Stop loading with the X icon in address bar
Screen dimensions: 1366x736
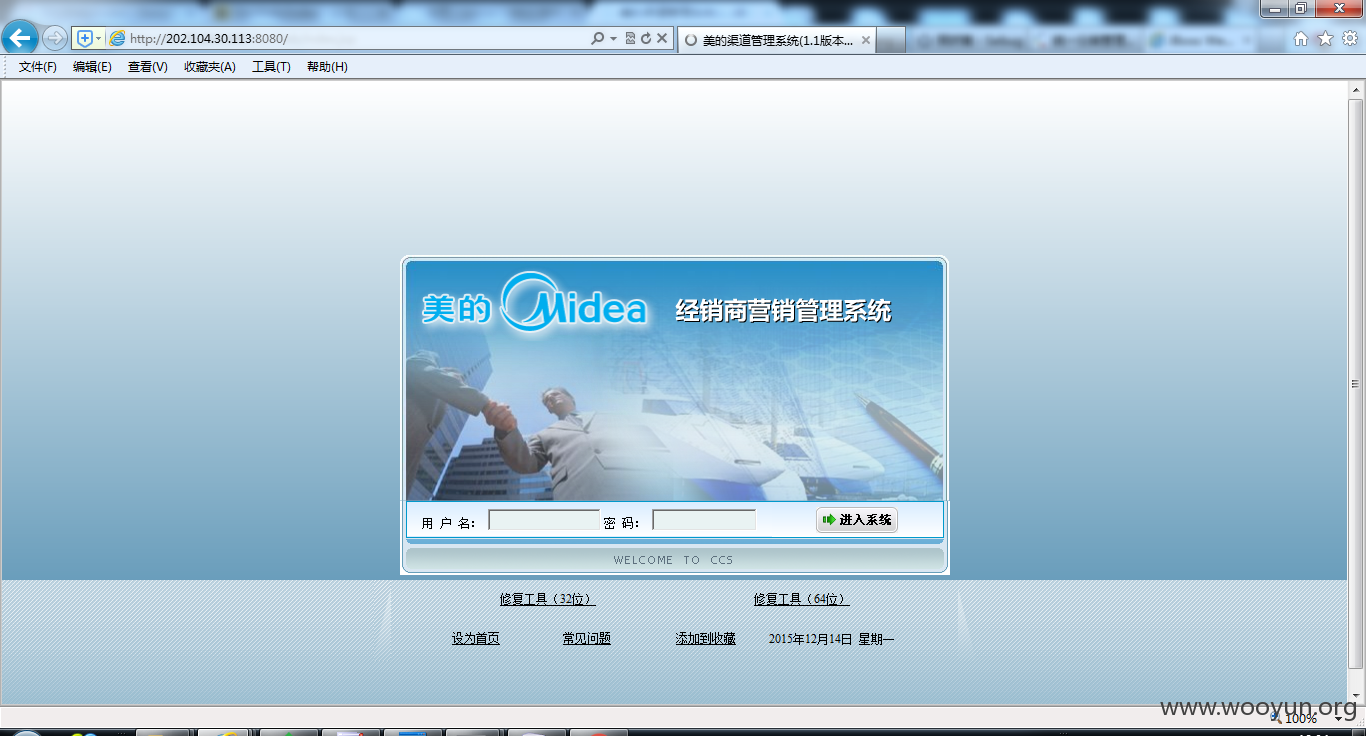point(662,38)
